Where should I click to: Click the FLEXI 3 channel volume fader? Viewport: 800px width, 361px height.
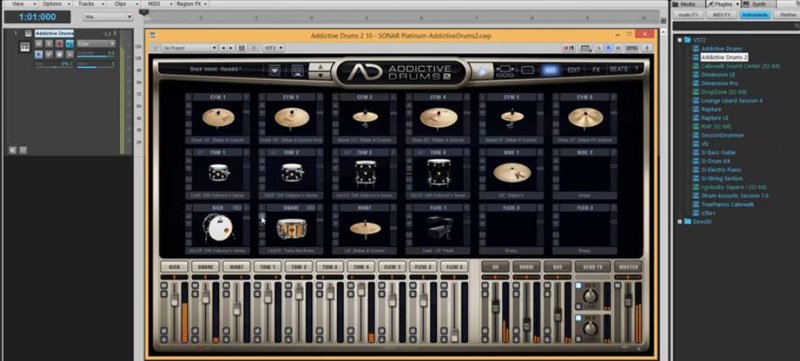[x=454, y=336]
